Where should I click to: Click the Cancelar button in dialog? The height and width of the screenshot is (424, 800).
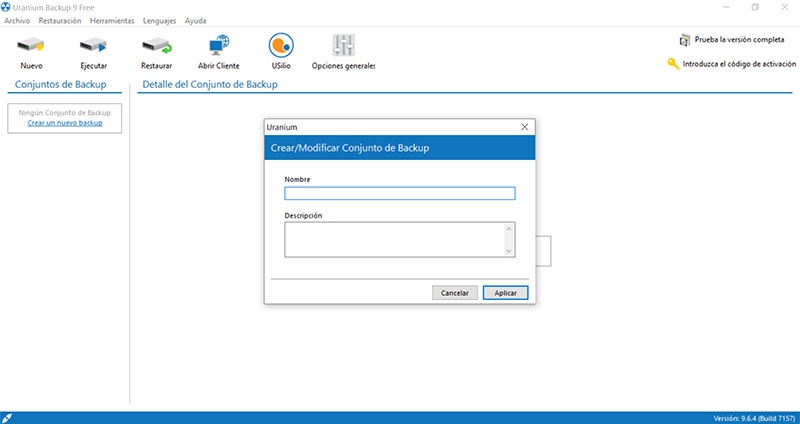(x=455, y=293)
